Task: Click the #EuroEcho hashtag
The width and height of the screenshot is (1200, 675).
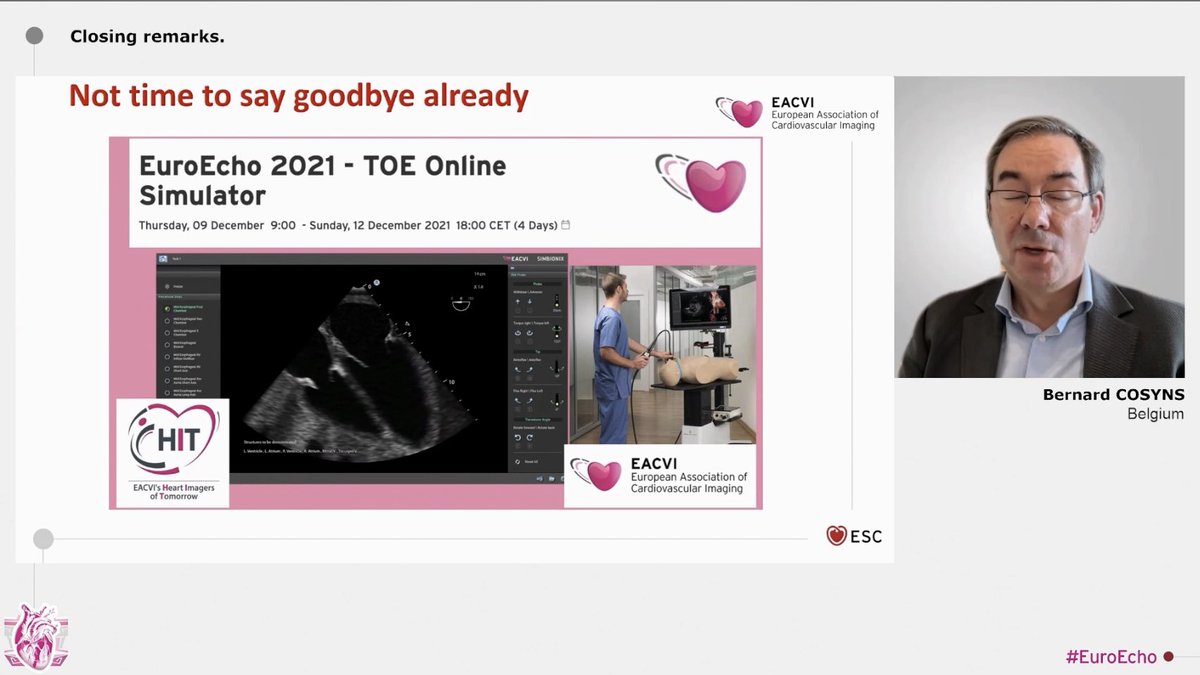Action: 1111,657
